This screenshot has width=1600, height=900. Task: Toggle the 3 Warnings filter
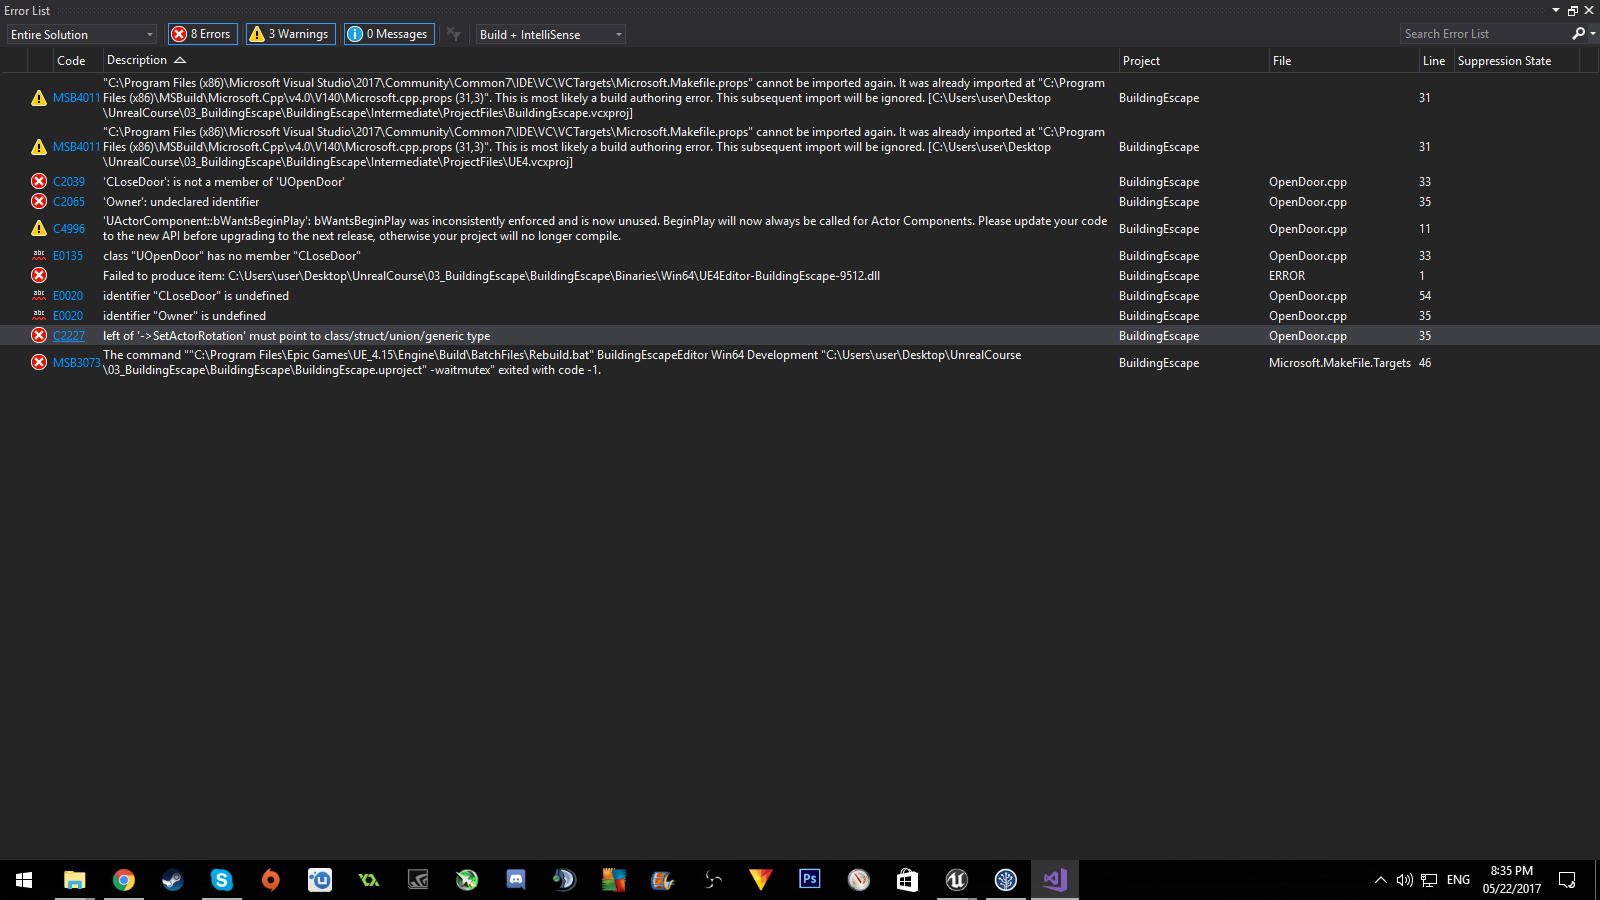(289, 34)
